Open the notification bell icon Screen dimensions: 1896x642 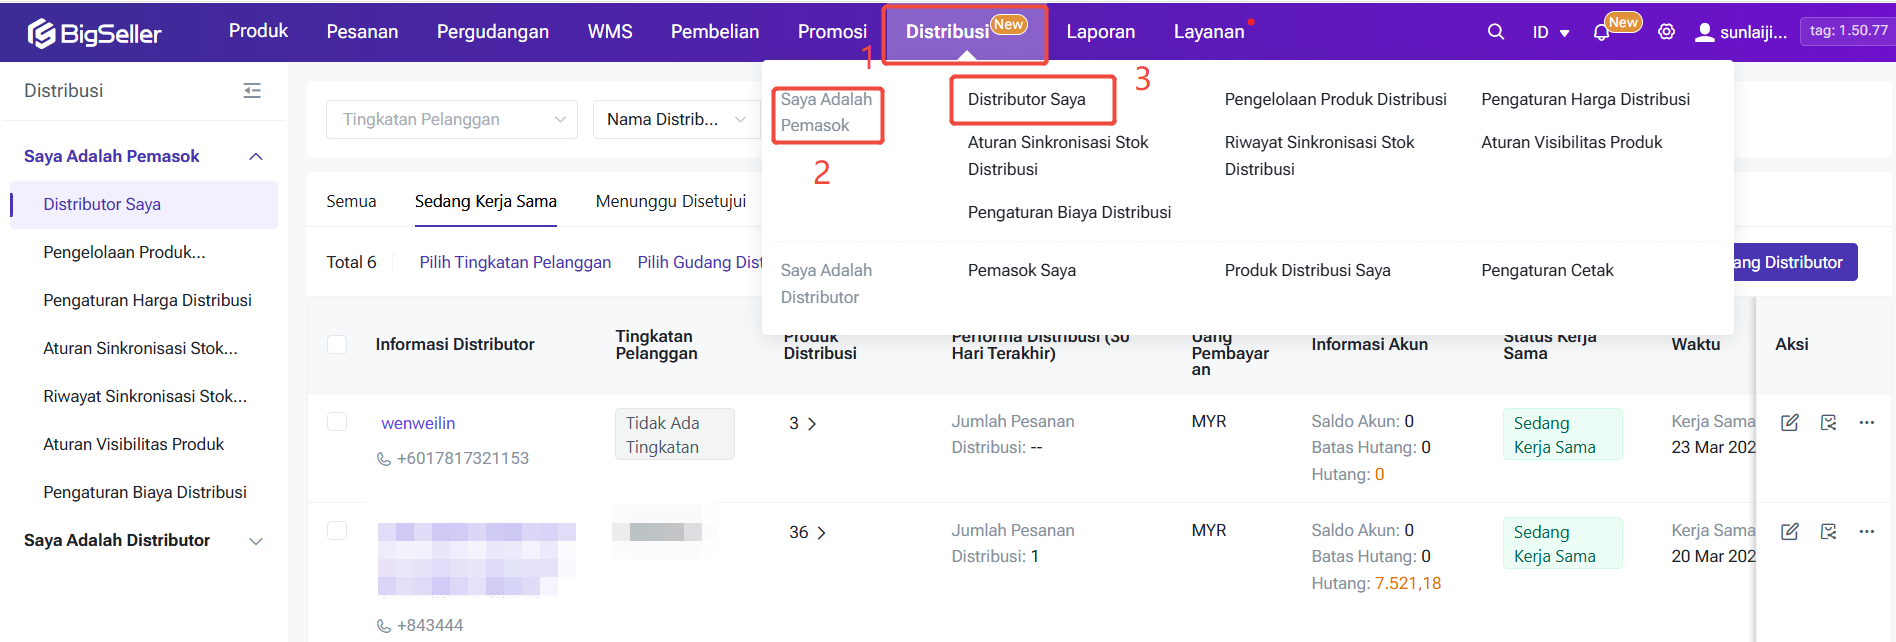pyautogui.click(x=1601, y=33)
